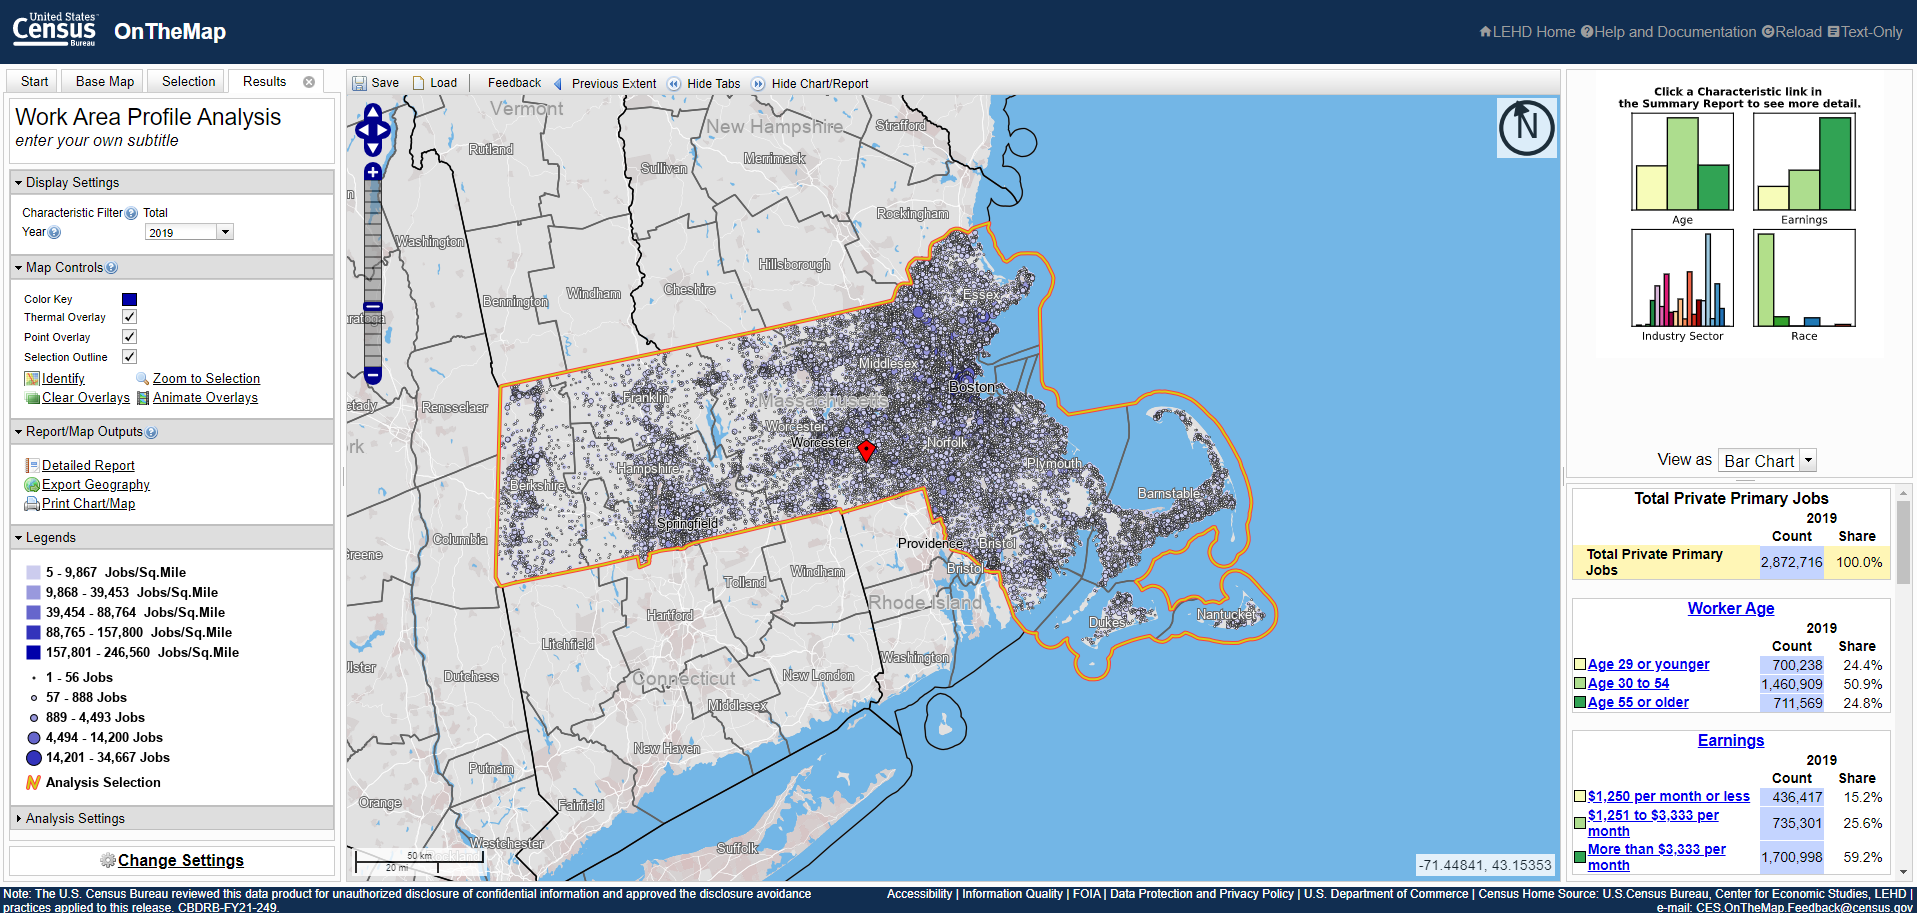Click the Census Bureau logo
The height and width of the screenshot is (913, 1917).
[55, 30]
